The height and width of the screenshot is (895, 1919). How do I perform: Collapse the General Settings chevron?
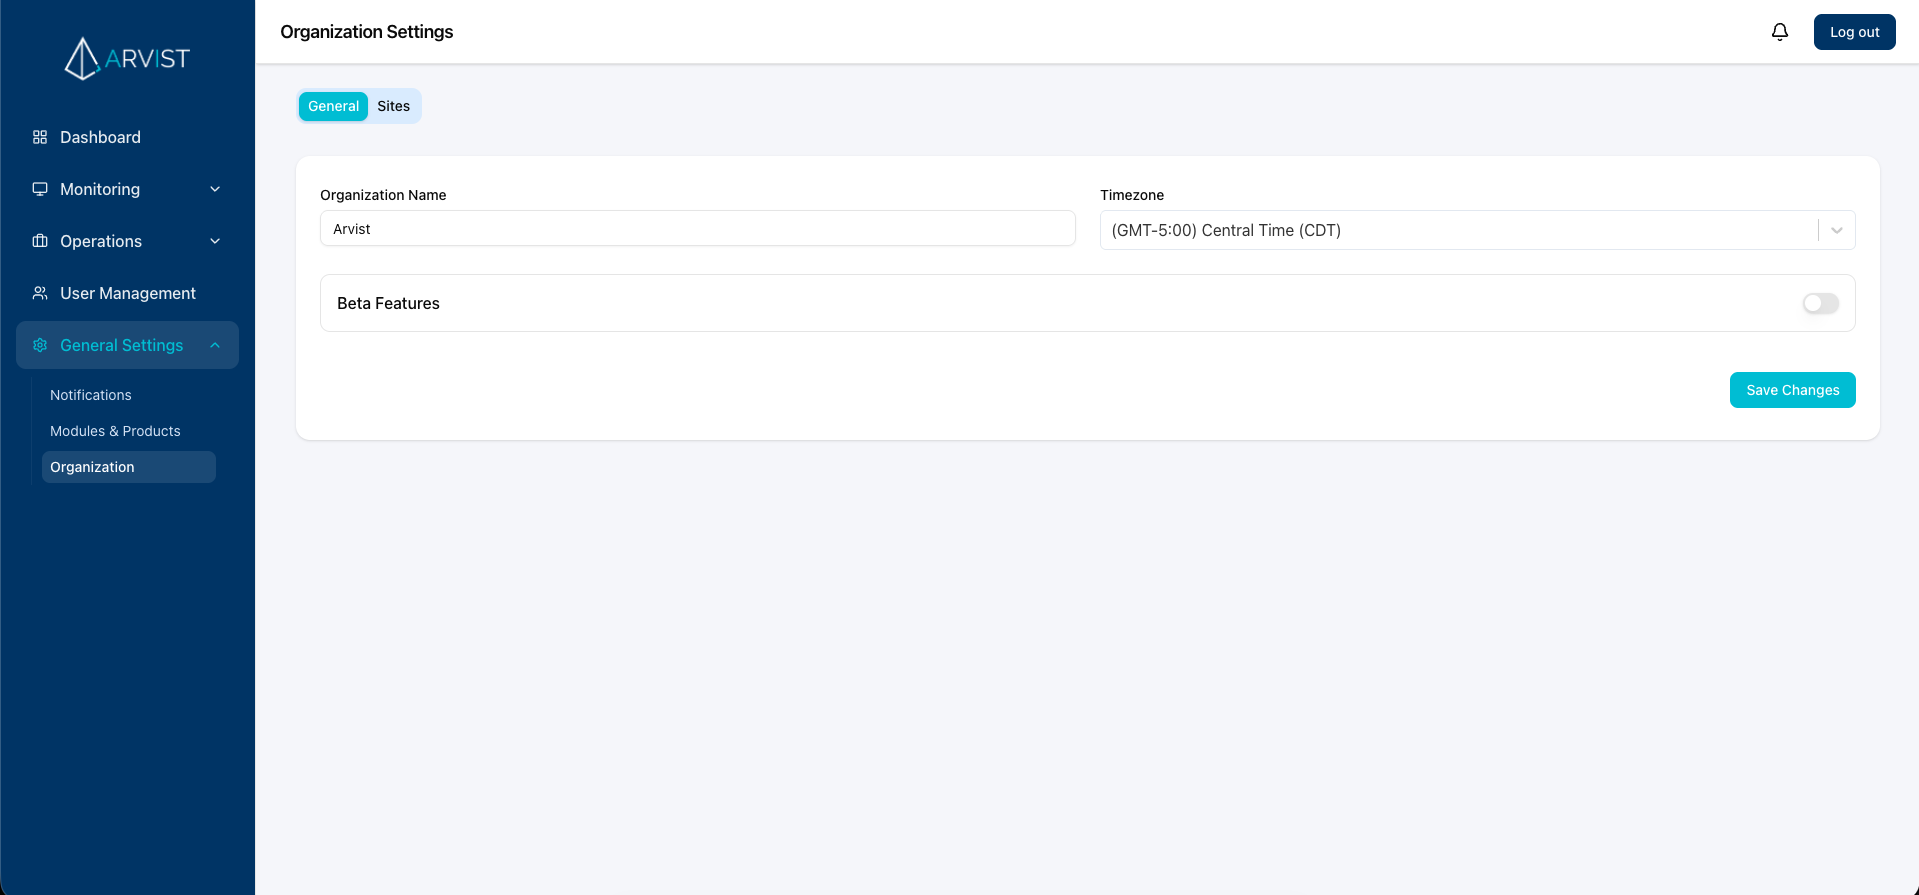click(215, 345)
